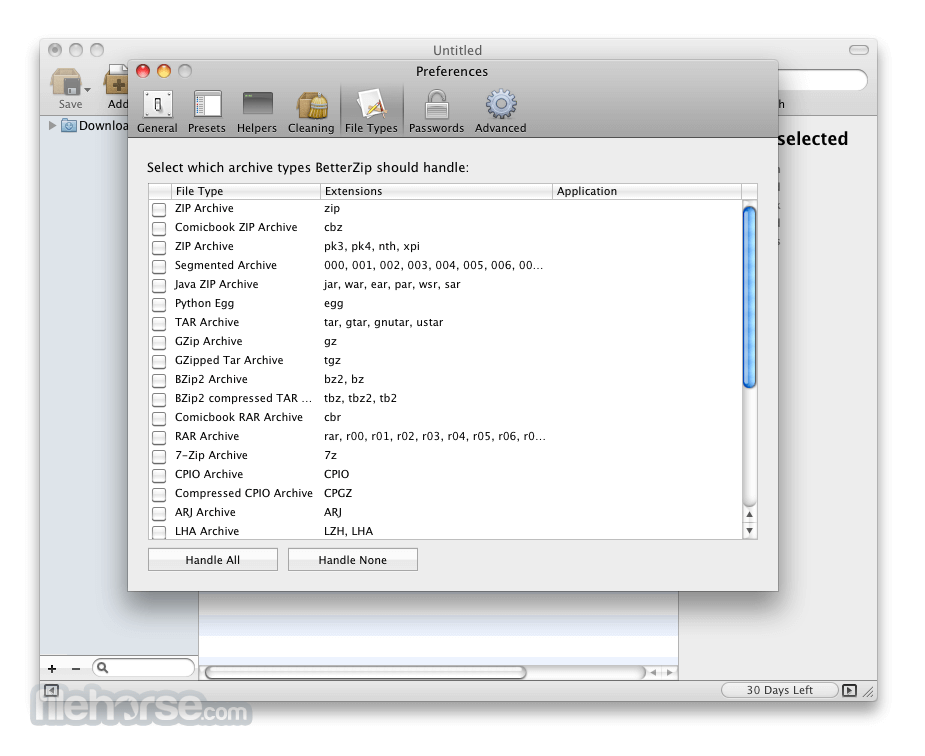Screen dimensions: 925x756
Task: Open the Cleaning preferences pane
Action: 311,112
